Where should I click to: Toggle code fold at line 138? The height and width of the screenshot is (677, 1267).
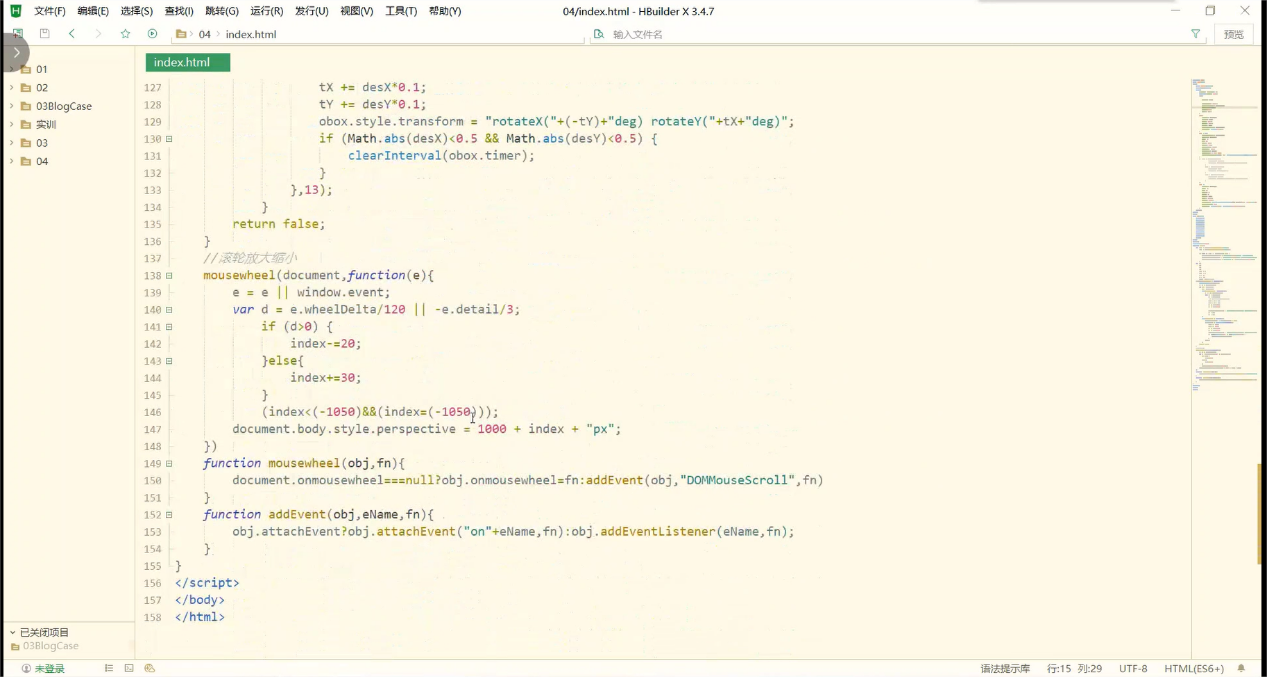(x=169, y=276)
